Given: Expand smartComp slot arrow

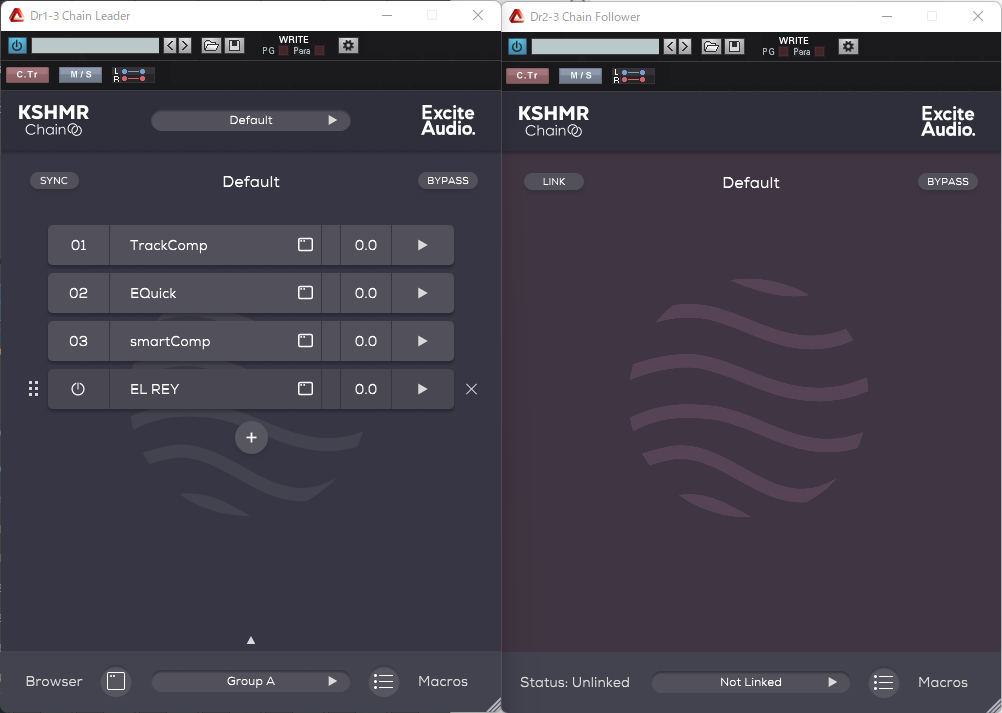Looking at the screenshot, I should (422, 341).
